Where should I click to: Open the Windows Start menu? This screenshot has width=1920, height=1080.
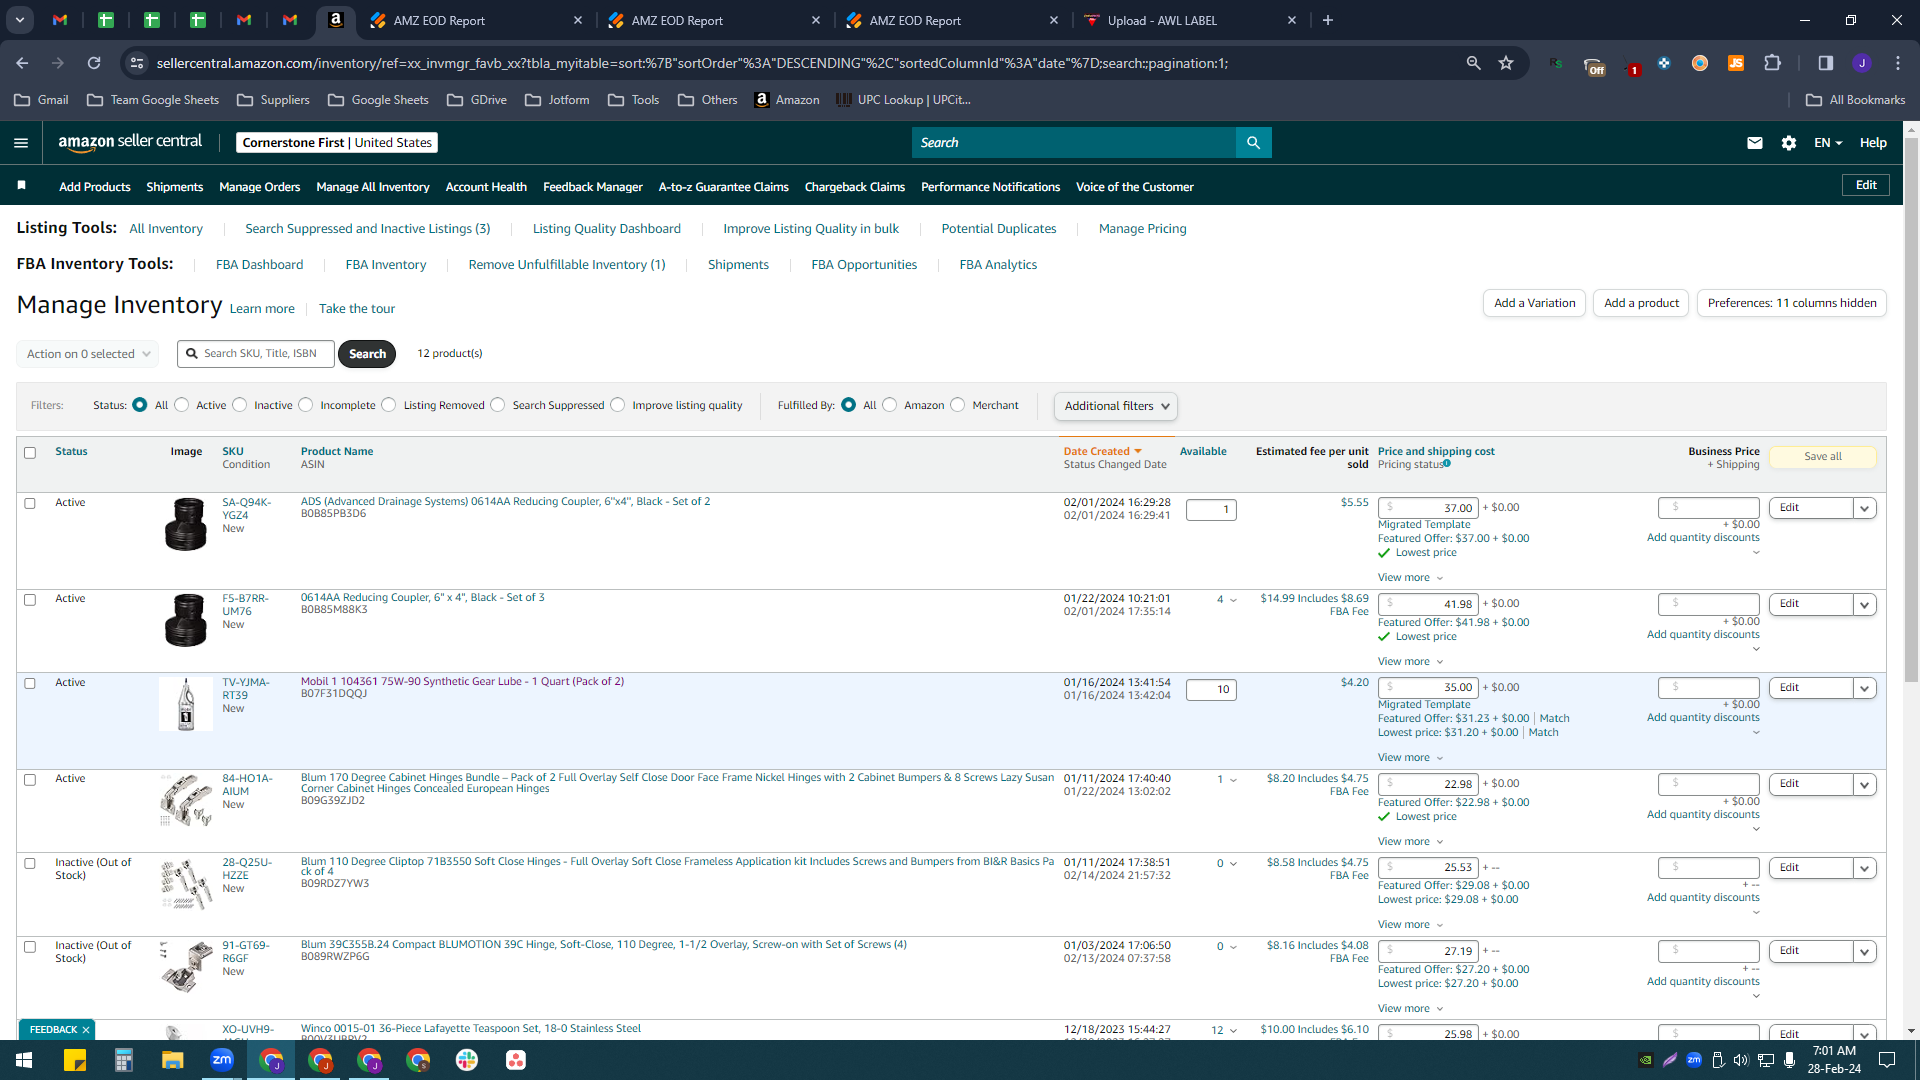[24, 1060]
